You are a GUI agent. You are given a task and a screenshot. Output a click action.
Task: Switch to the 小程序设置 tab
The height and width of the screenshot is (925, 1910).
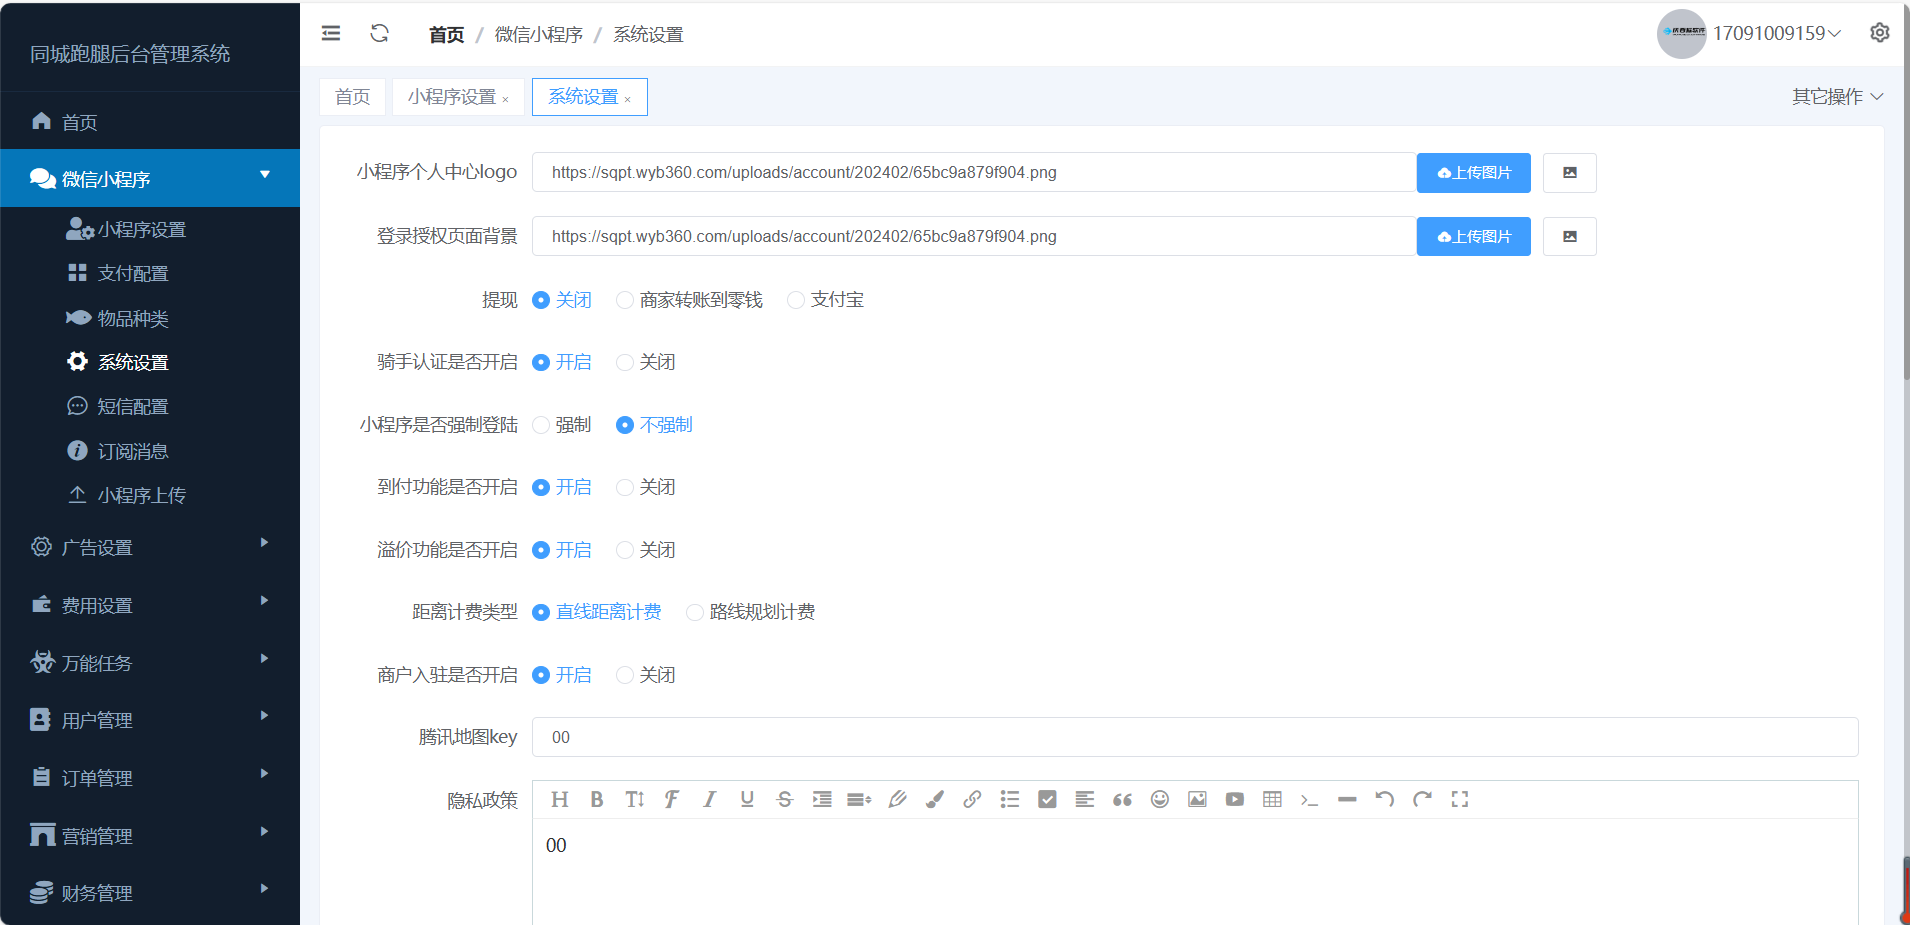(x=452, y=97)
